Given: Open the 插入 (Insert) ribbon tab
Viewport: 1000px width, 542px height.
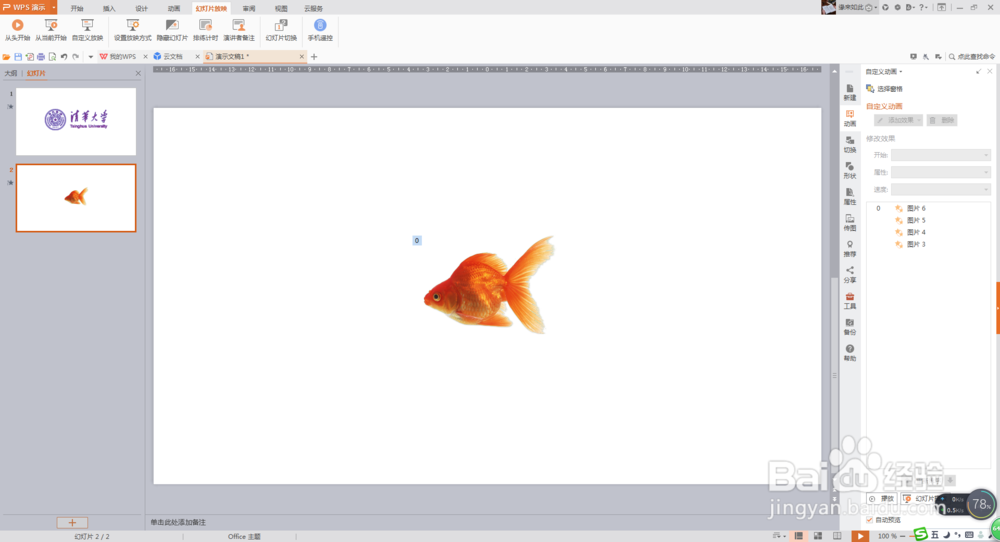Looking at the screenshot, I should tap(109, 8).
